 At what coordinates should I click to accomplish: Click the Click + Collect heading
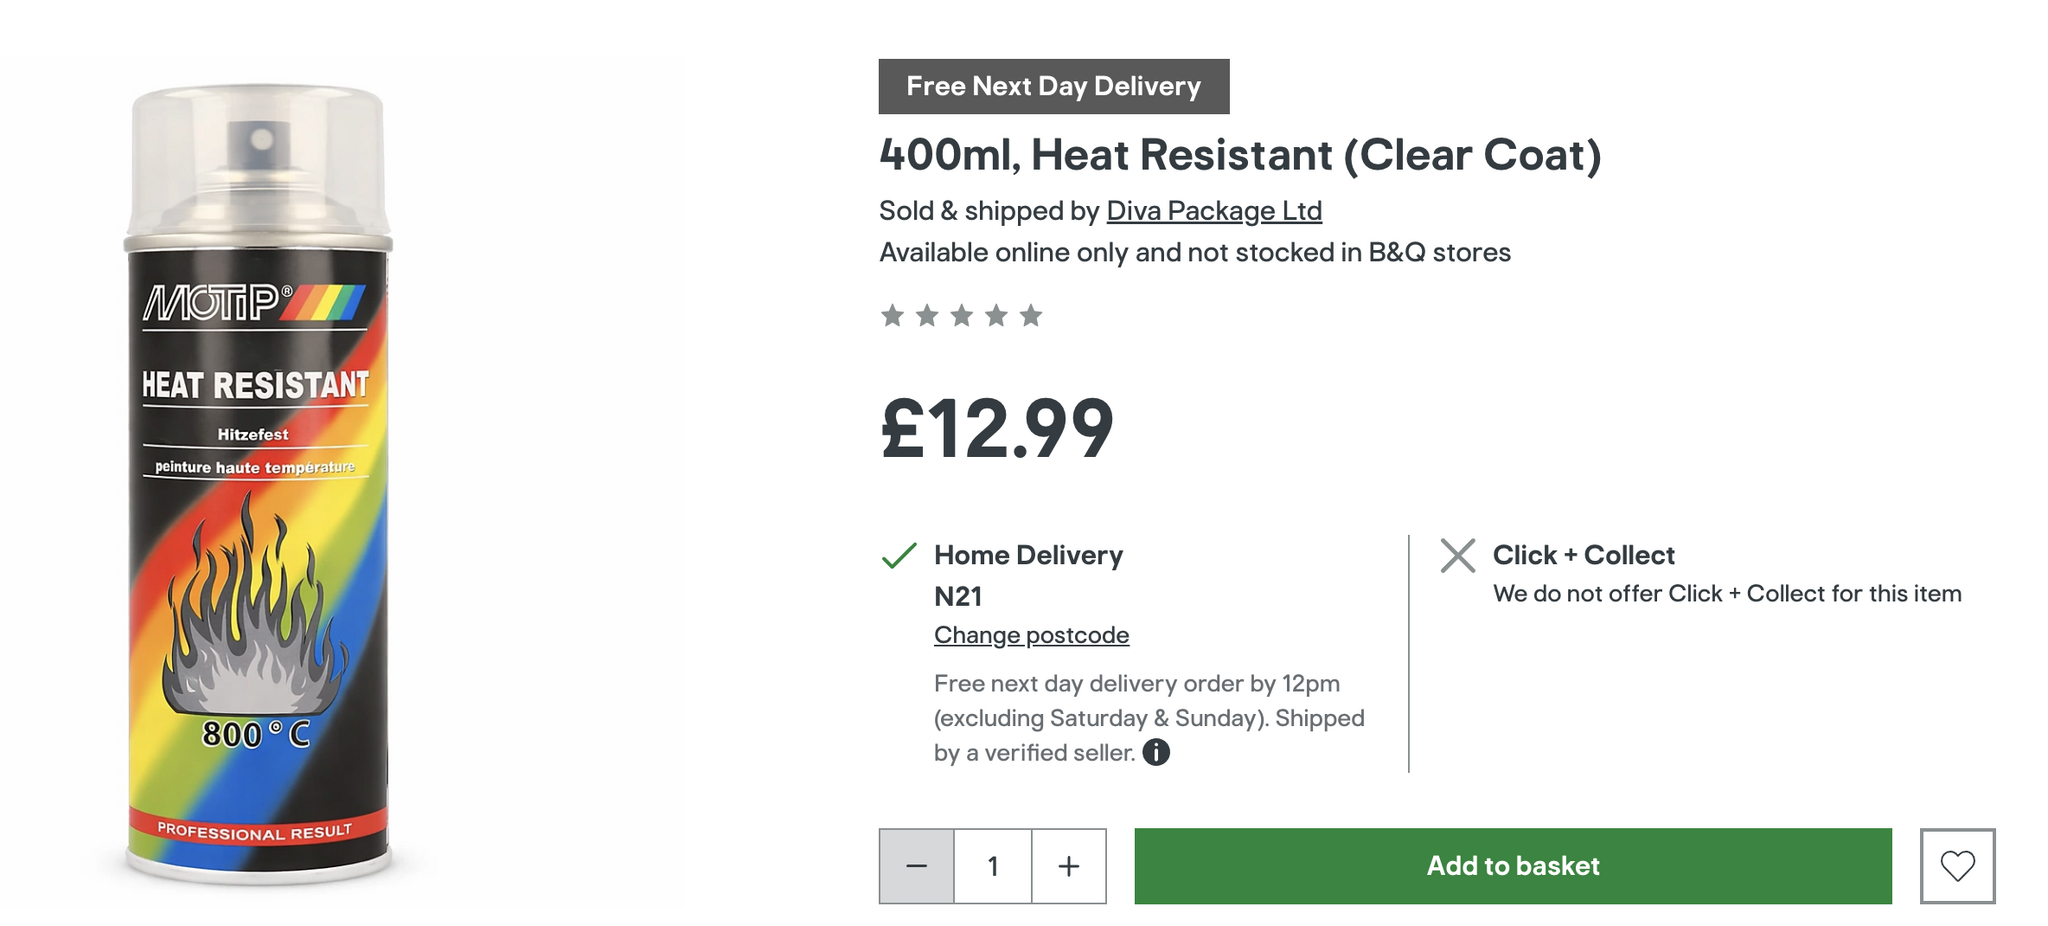1583,555
